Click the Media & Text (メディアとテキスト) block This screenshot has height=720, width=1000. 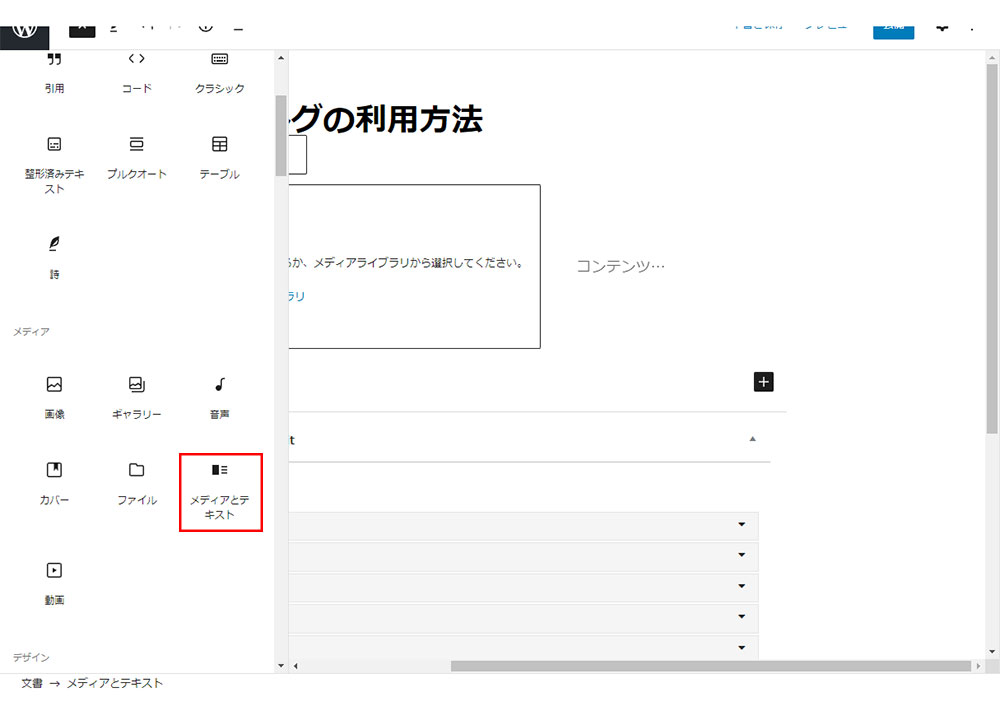coord(220,491)
